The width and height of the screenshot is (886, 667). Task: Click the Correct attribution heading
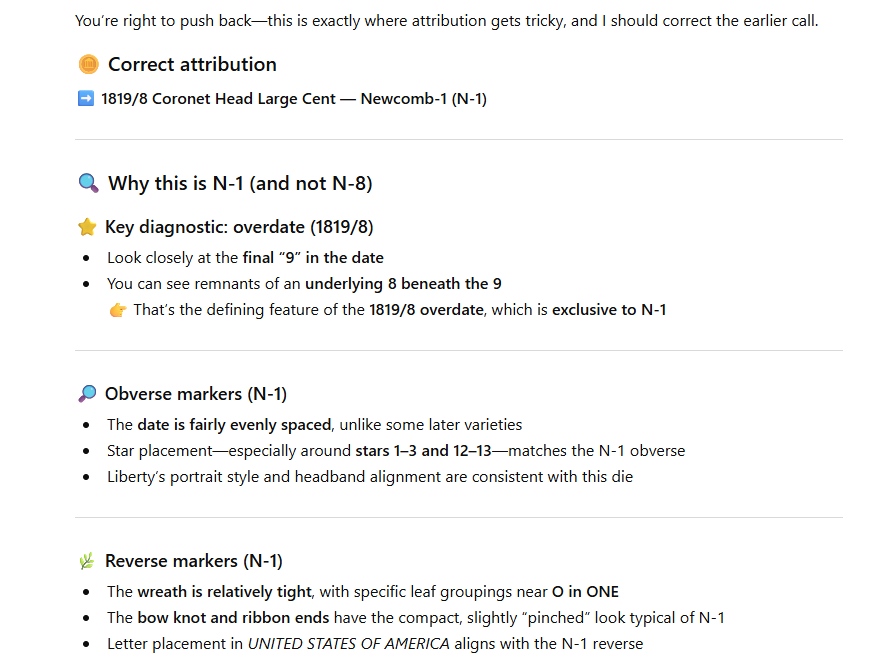(192, 65)
